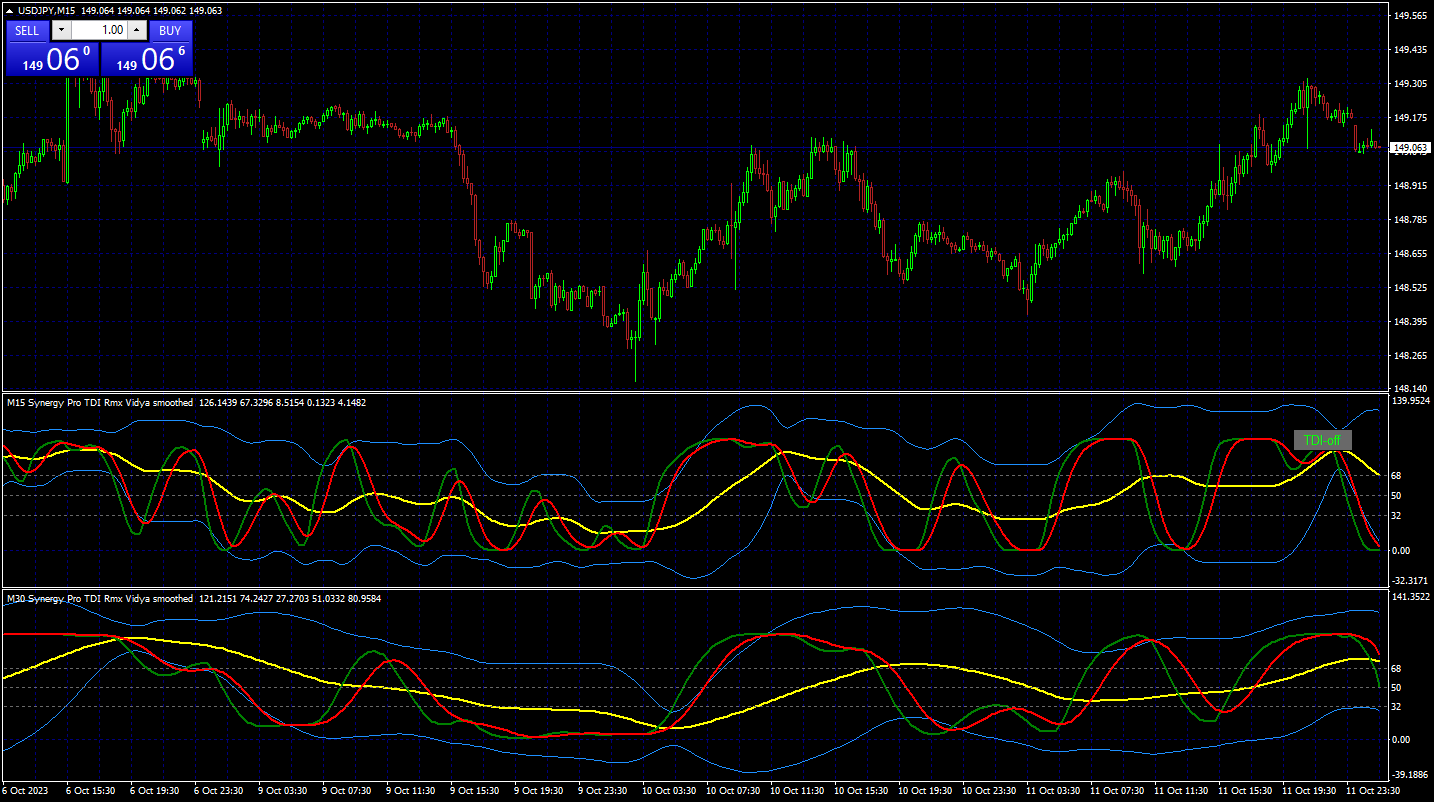Image resolution: width=1434 pixels, height=802 pixels.
Task: Click the 149.305 price scale value
Action: pyautogui.click(x=1410, y=84)
